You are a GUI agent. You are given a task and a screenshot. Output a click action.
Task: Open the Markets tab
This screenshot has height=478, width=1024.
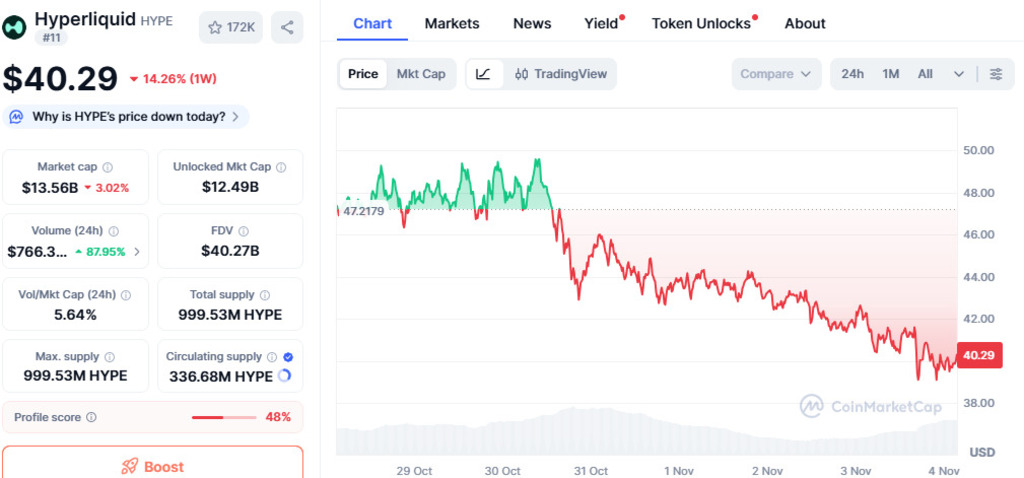(452, 23)
